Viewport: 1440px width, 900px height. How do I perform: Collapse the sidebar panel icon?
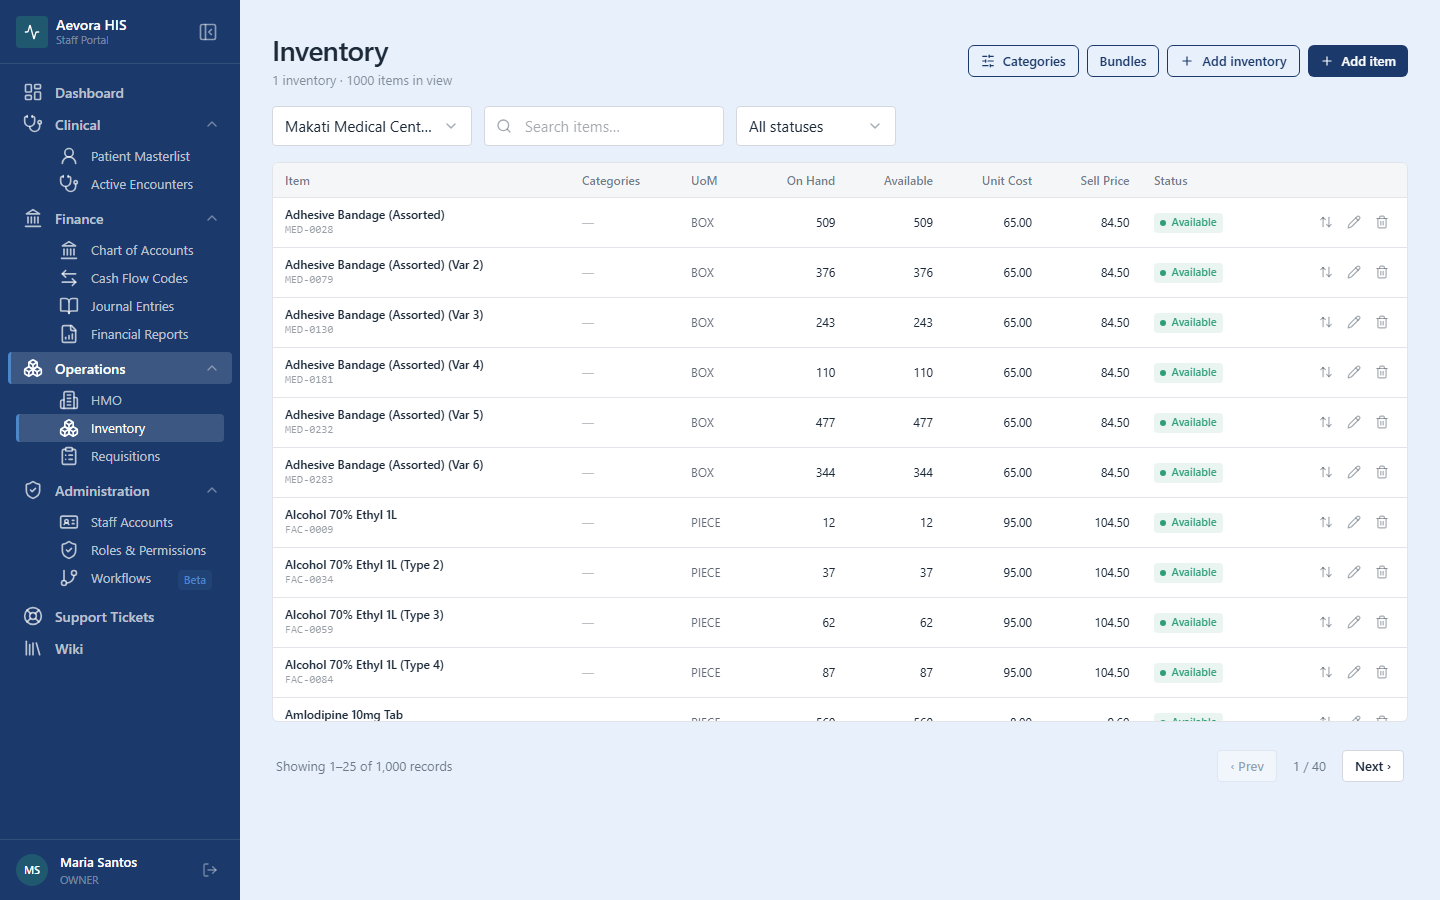(208, 32)
